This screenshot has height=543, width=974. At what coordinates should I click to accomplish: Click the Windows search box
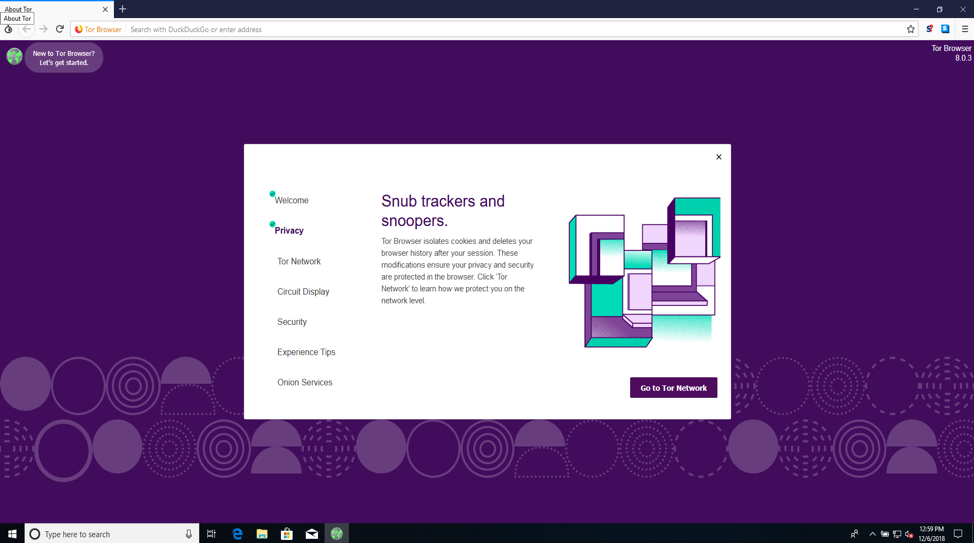(x=112, y=534)
